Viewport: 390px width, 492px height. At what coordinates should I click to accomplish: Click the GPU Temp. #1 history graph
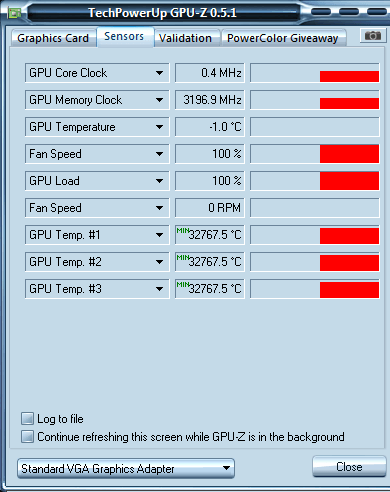coord(315,235)
